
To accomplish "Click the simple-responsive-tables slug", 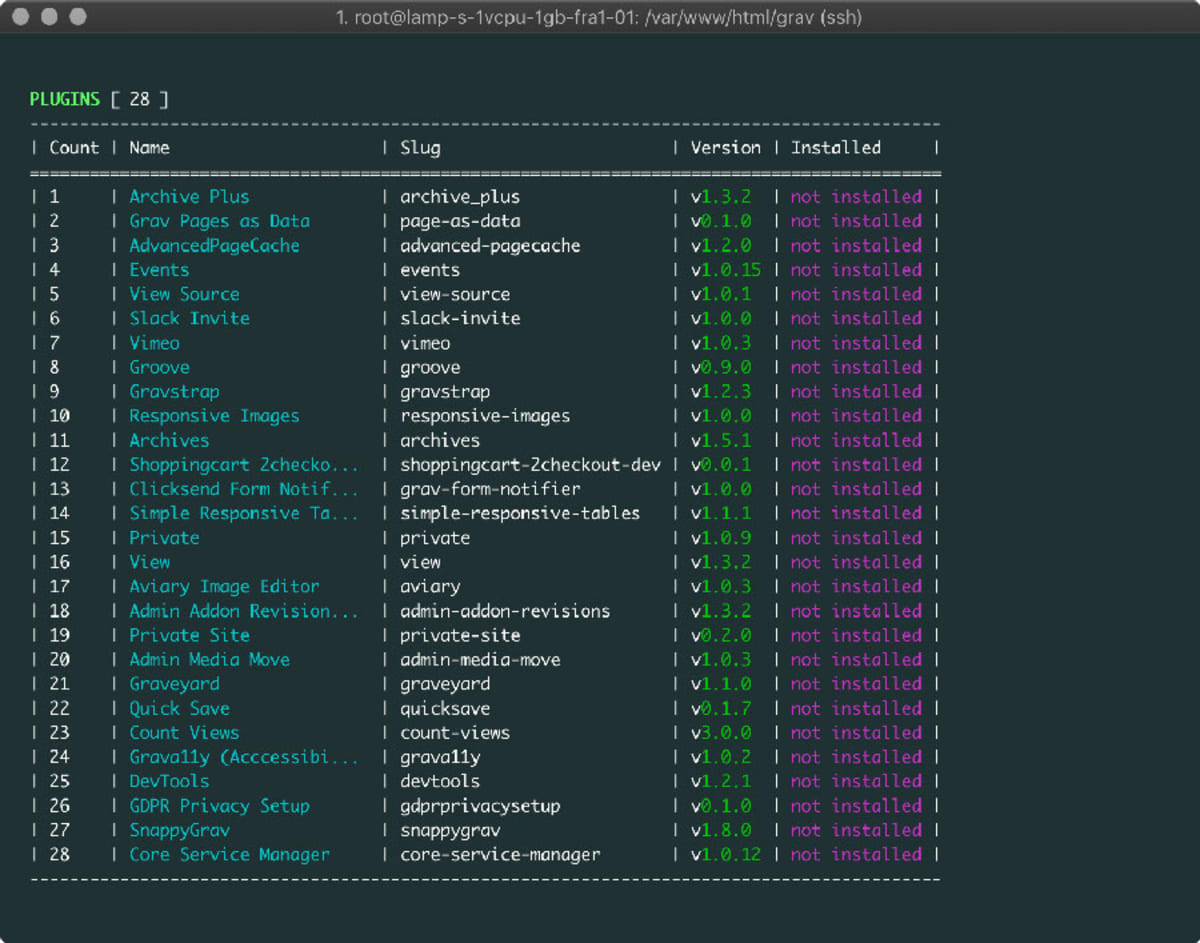I will tap(520, 513).
